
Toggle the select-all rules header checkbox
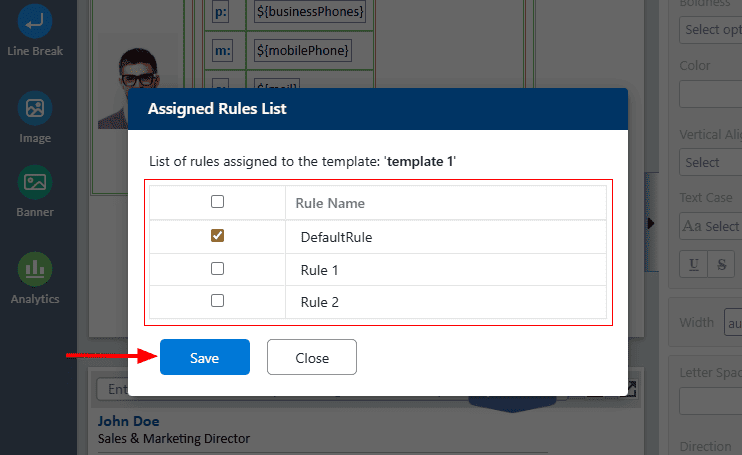(217, 202)
